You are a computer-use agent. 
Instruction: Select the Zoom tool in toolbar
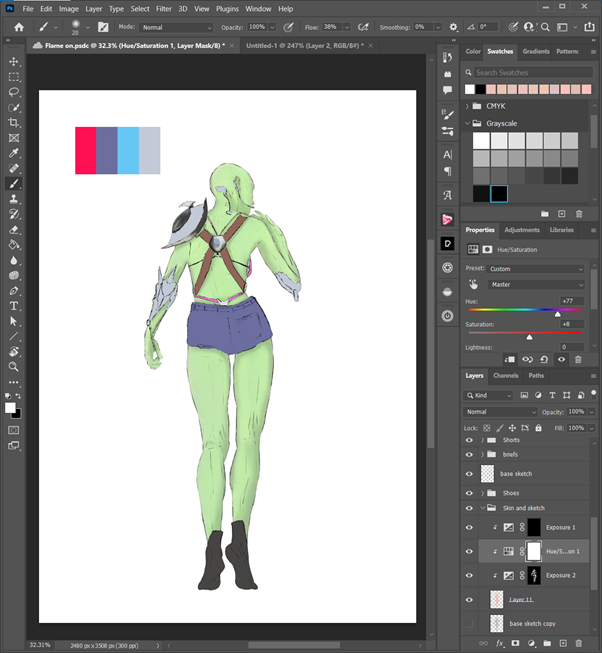(14, 366)
